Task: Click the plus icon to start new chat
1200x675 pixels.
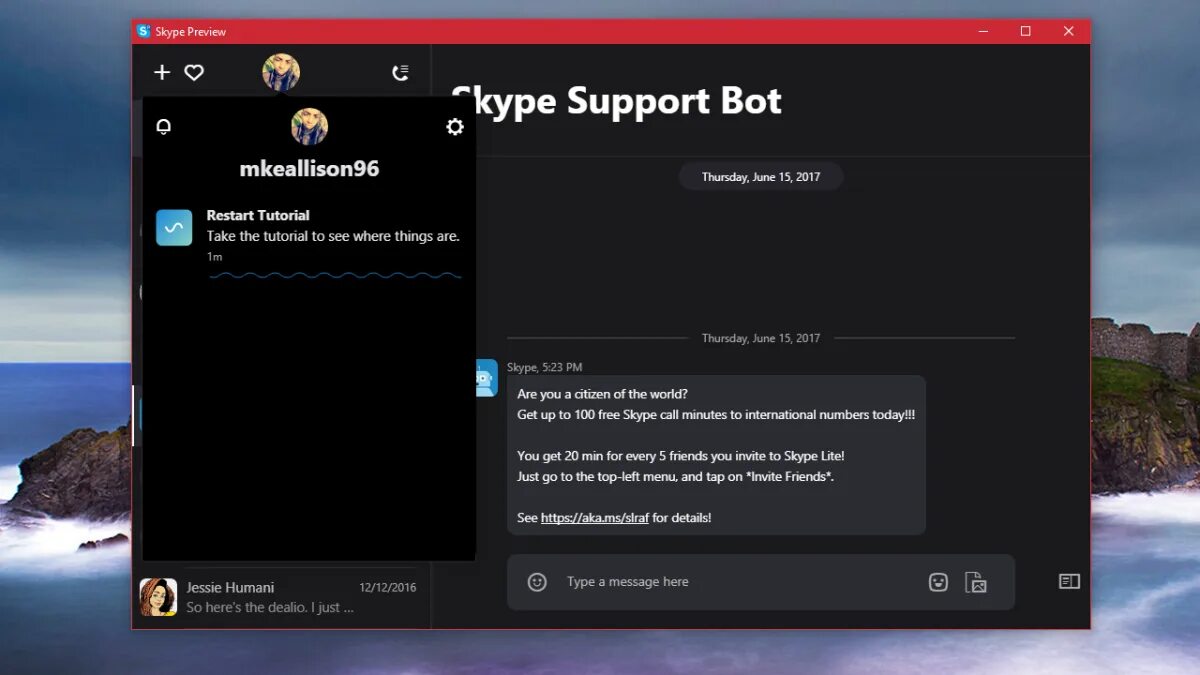Action: (162, 72)
